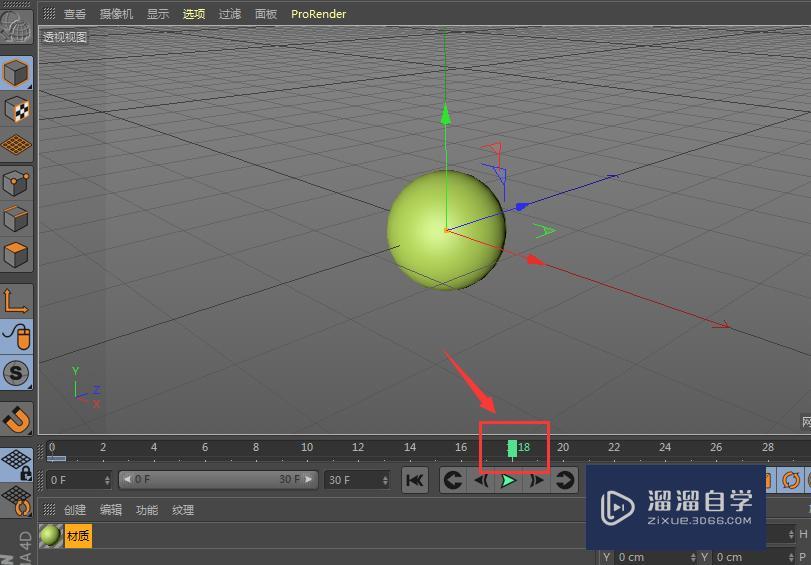Click the 透视视图 viewport label
Image resolution: width=811 pixels, height=565 pixels.
point(65,37)
